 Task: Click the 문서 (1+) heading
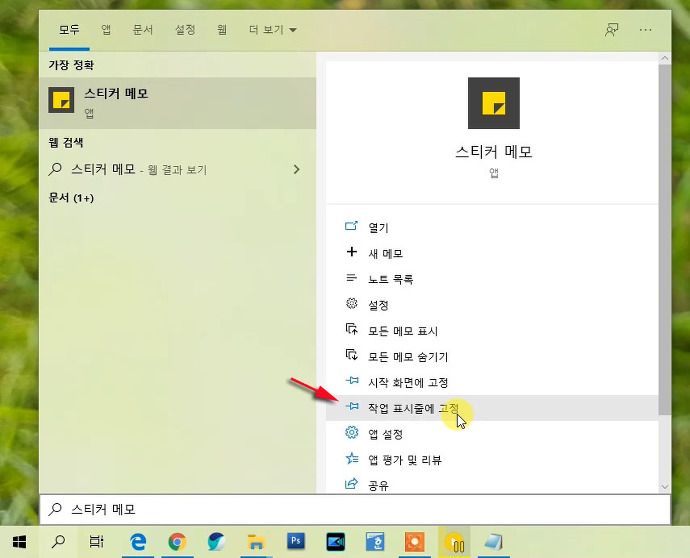pyautogui.click(x=71, y=198)
